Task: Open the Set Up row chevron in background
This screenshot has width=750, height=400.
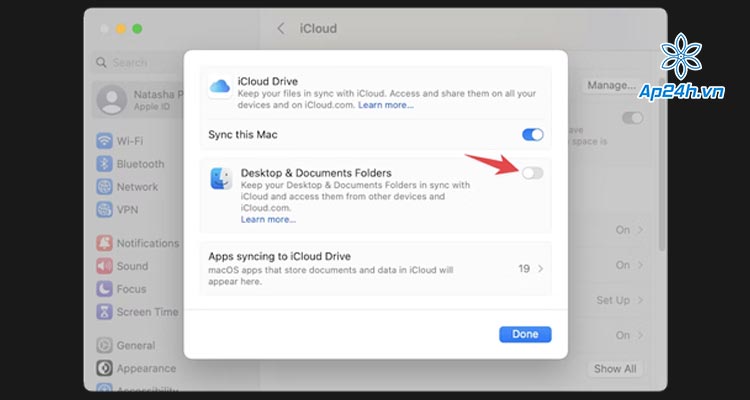Action: pos(640,300)
